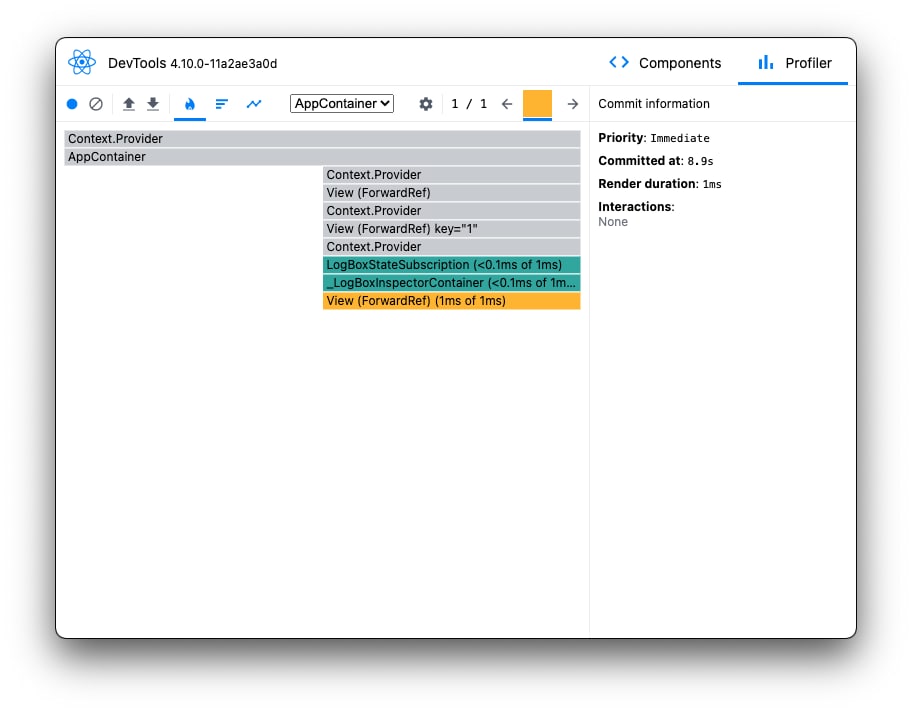912x712 pixels.
Task: Click the DevTools 4.10.0-11a2ae3a0d version text
Action: pyautogui.click(x=193, y=63)
